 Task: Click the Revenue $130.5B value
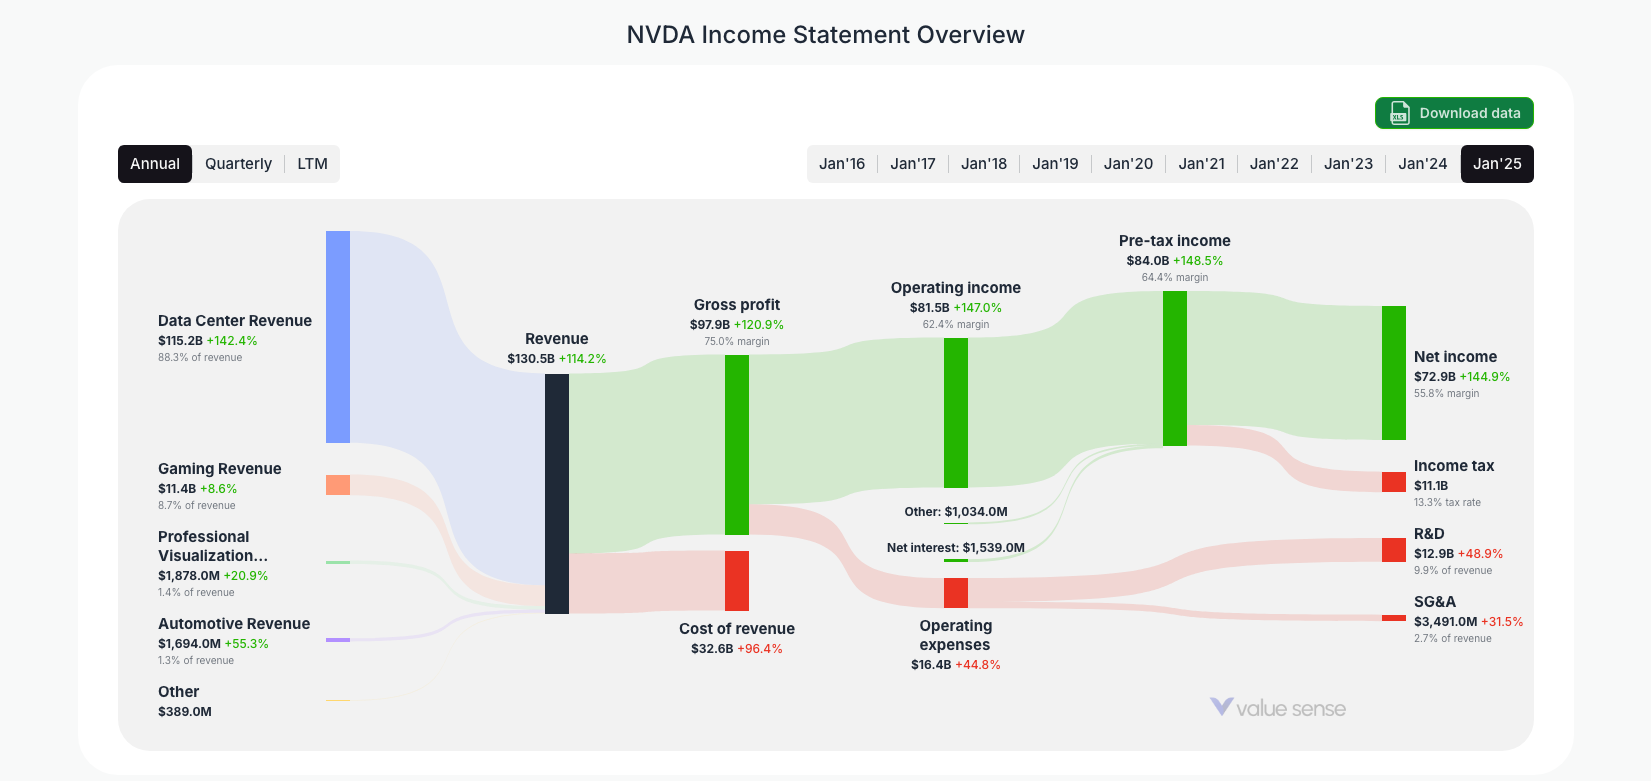click(x=531, y=359)
